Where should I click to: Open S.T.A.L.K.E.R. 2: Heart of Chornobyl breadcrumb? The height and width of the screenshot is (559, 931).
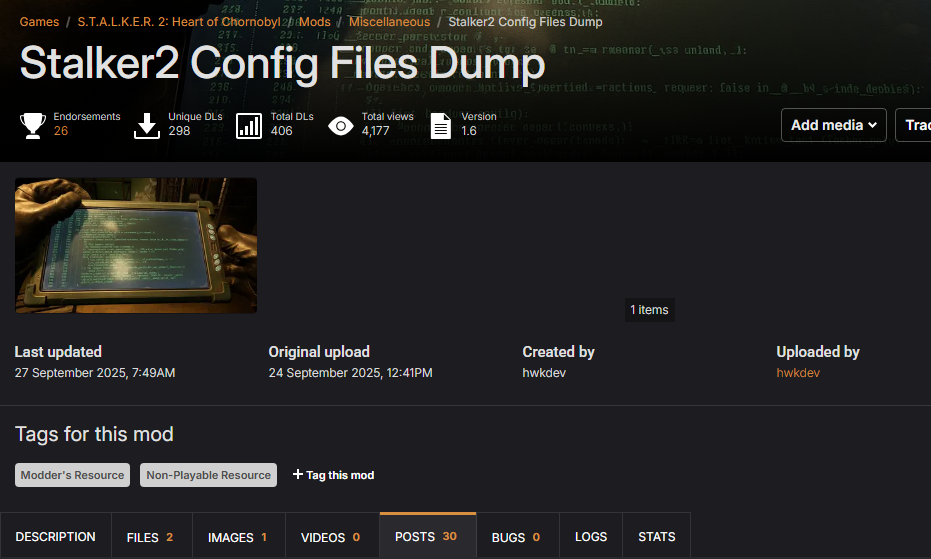pyautogui.click(x=179, y=22)
